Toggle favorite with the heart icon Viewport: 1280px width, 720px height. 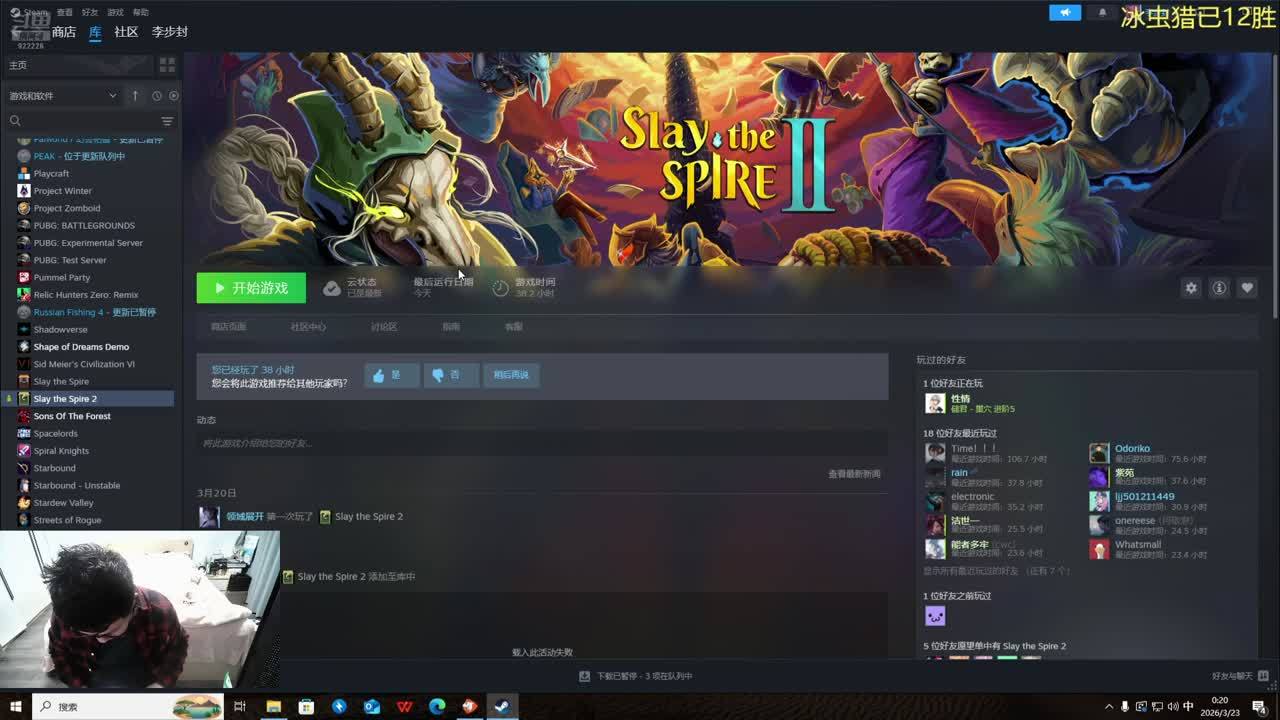pyautogui.click(x=1247, y=288)
